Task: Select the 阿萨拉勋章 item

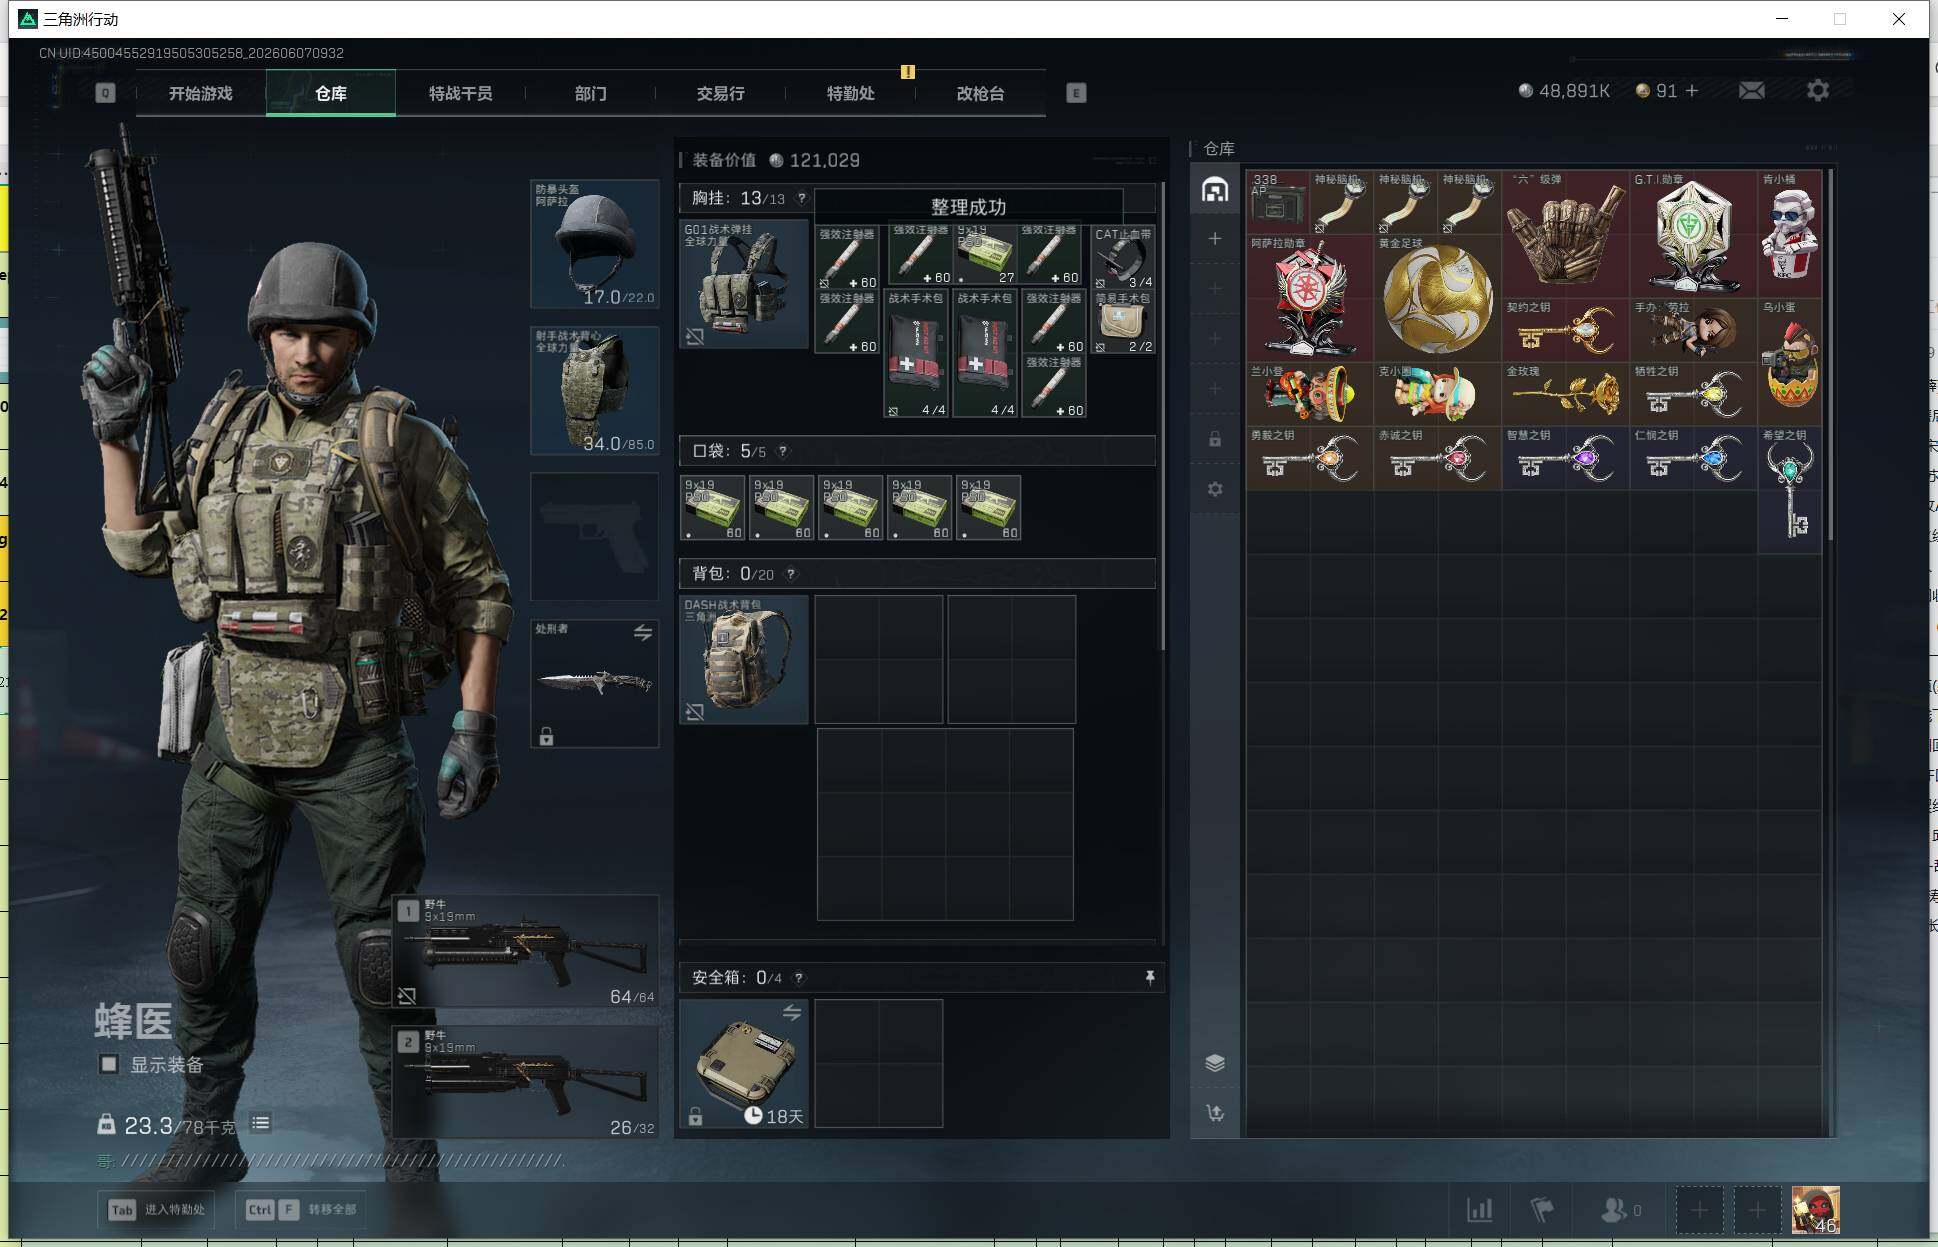Action: [x=1309, y=297]
